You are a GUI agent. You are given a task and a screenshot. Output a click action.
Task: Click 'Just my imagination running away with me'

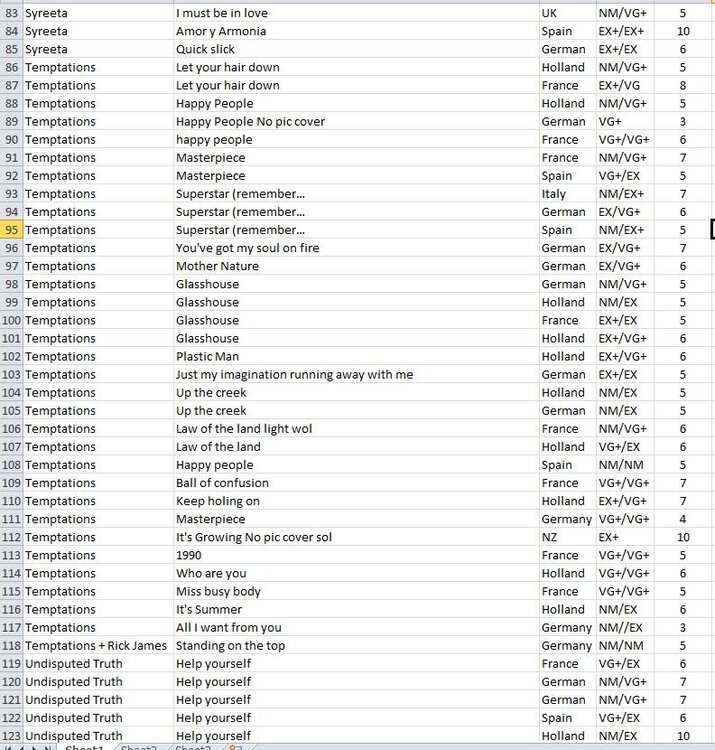click(355, 375)
